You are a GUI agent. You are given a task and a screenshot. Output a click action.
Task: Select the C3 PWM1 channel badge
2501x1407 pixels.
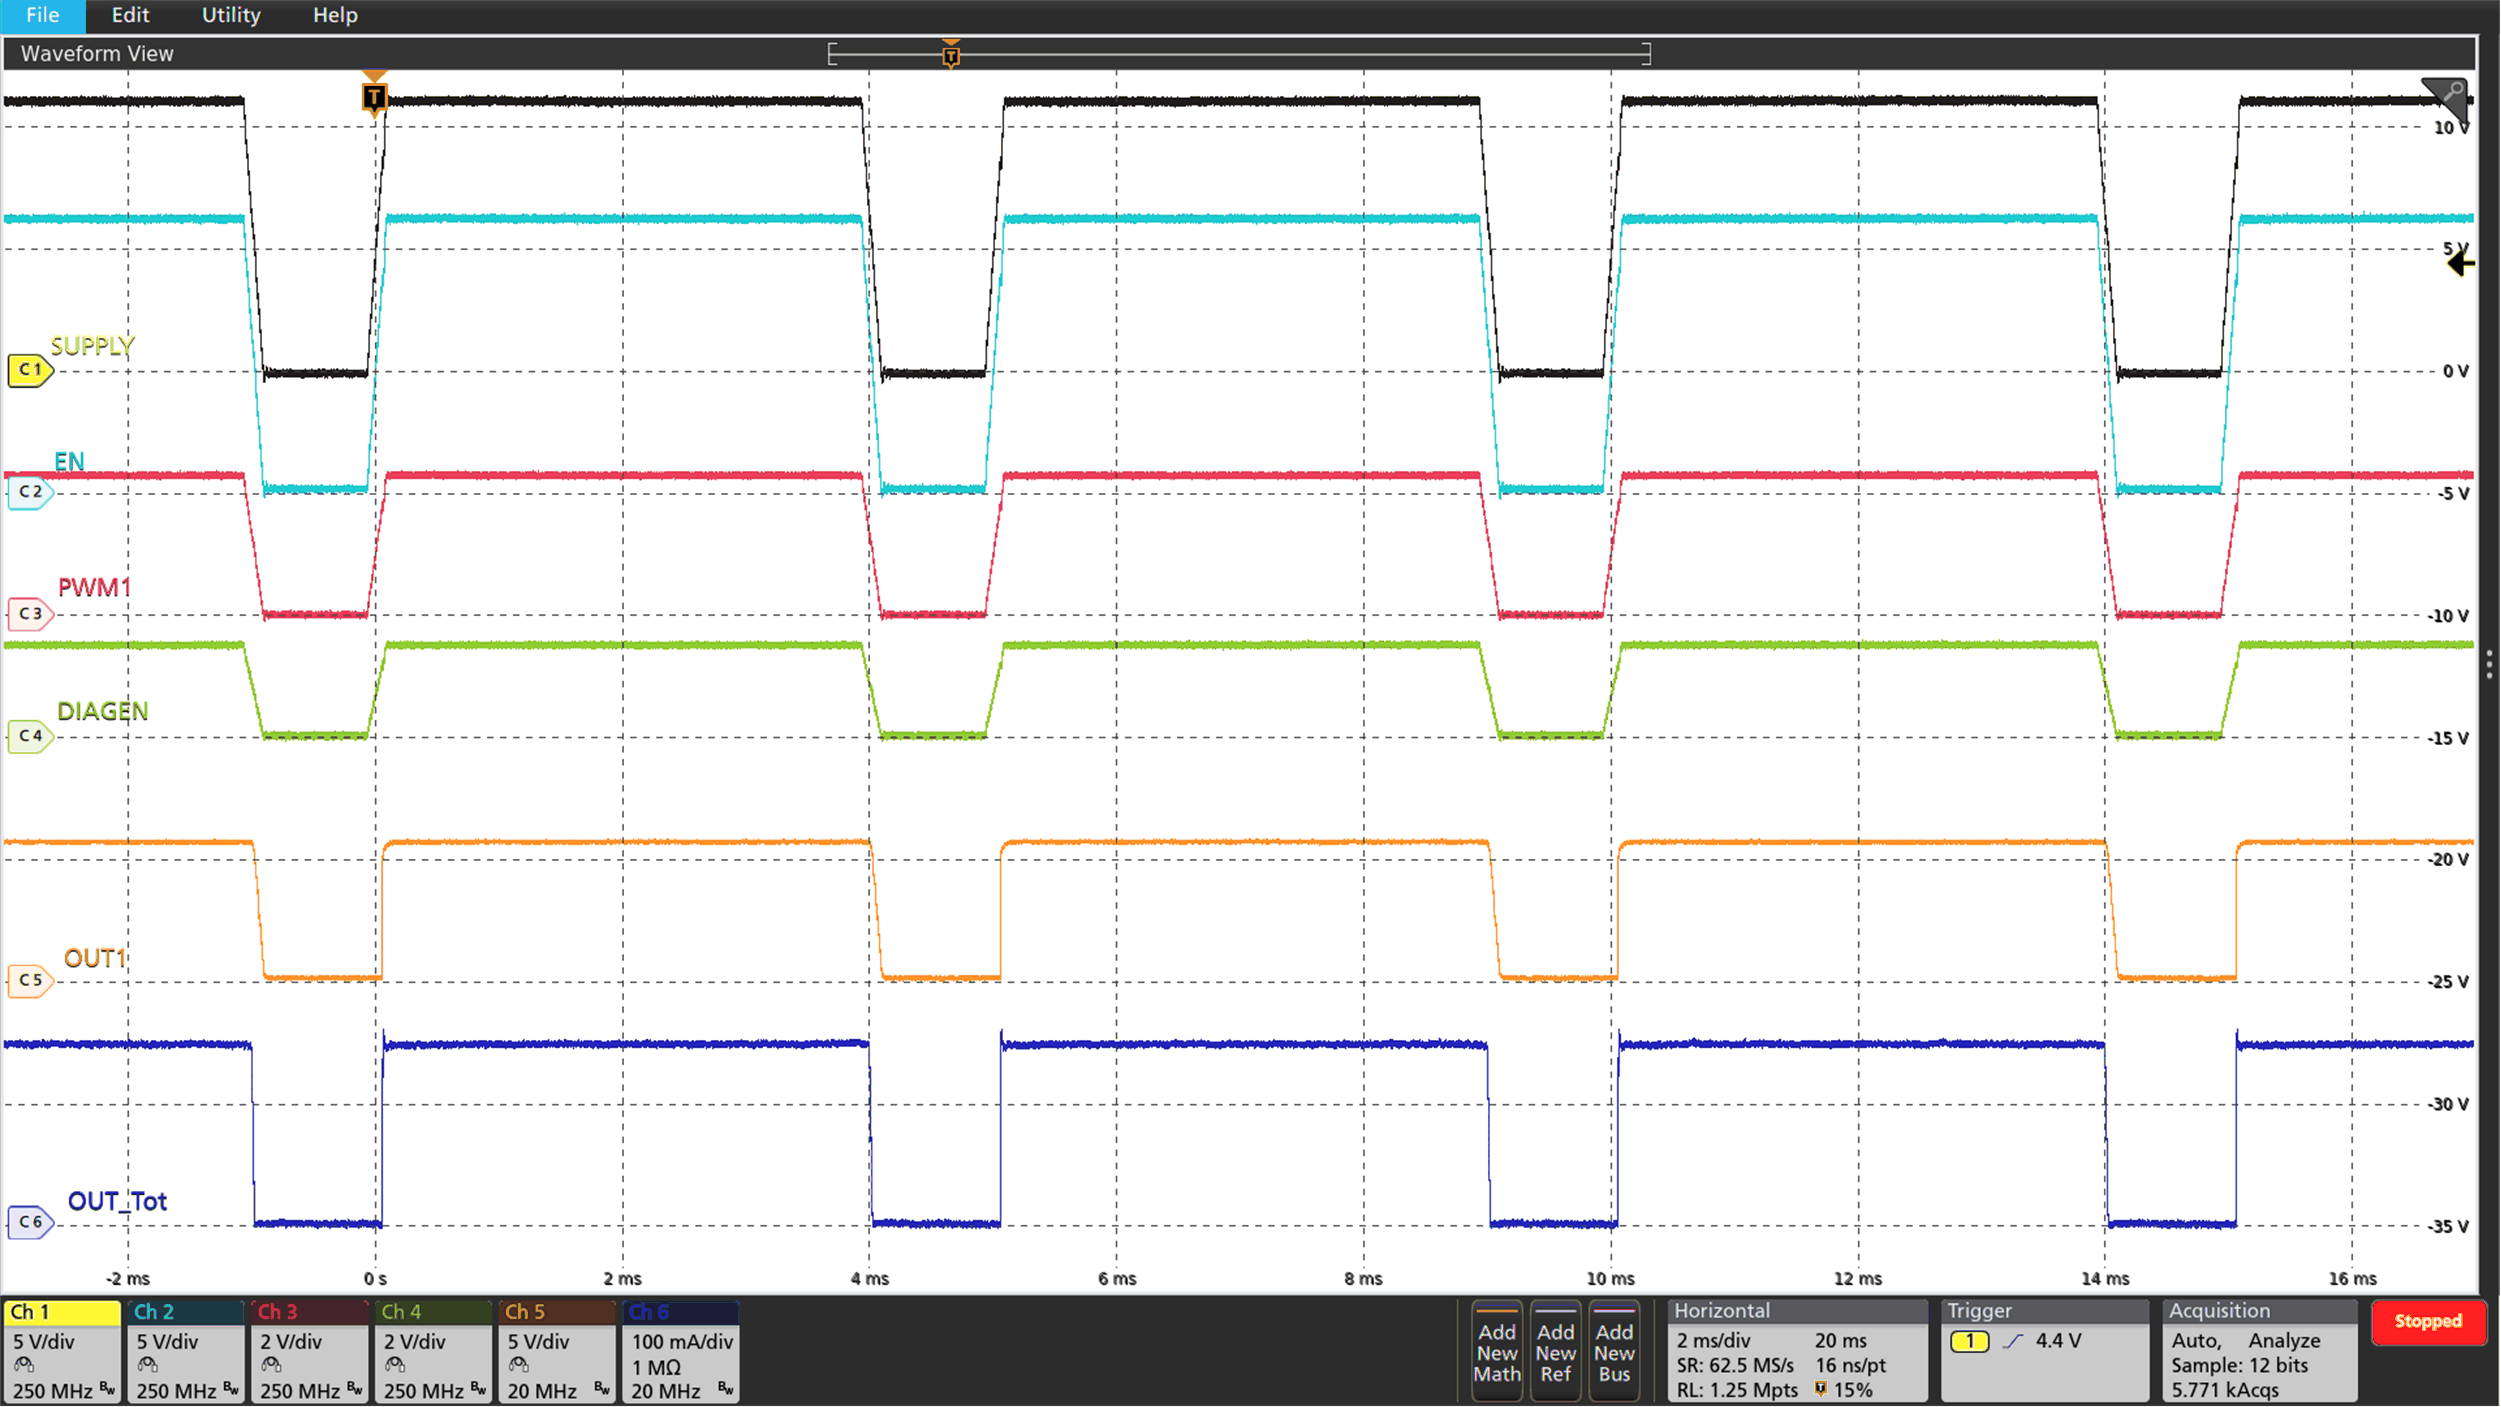[30, 614]
